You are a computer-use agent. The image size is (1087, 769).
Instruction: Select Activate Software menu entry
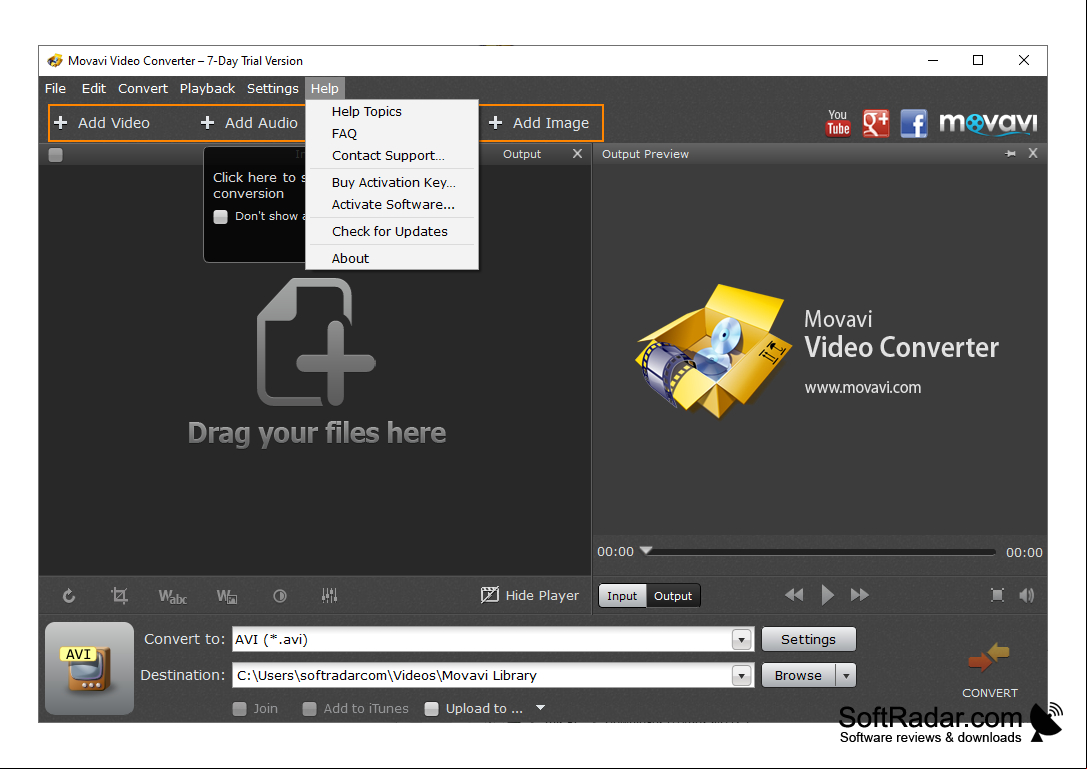coord(392,205)
